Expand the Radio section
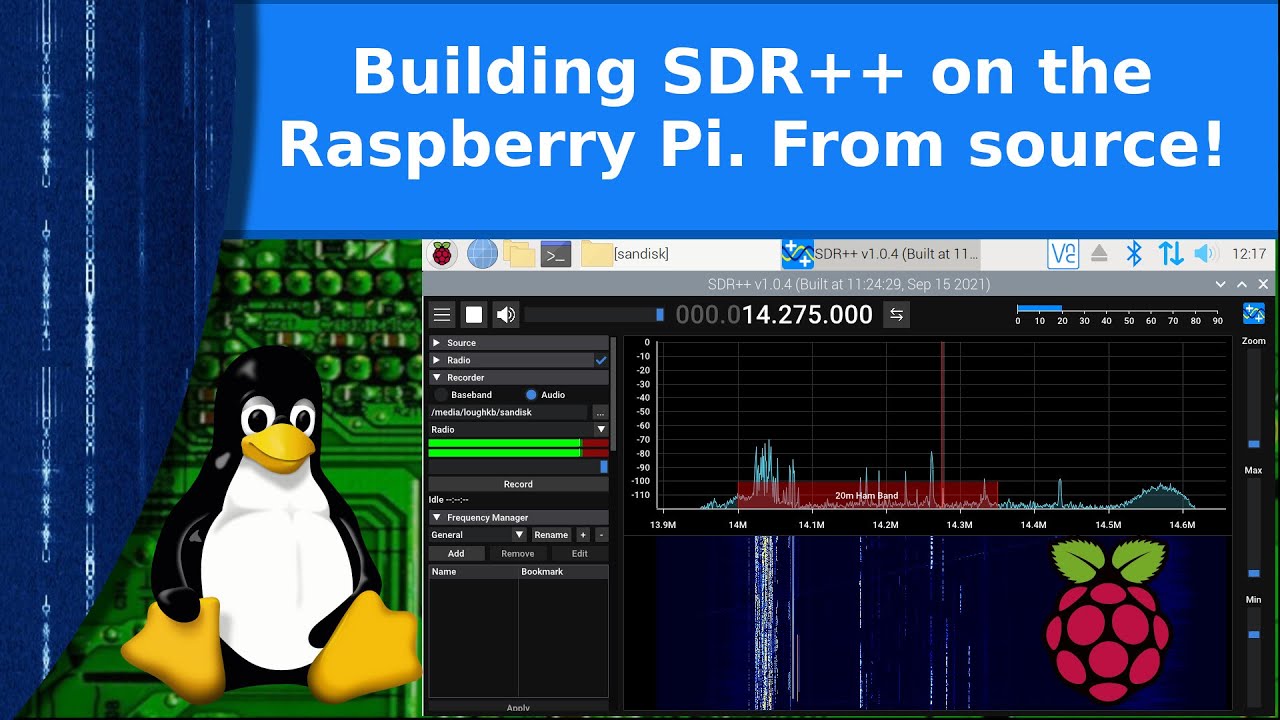Image resolution: width=1280 pixels, height=720 pixels. (510, 360)
